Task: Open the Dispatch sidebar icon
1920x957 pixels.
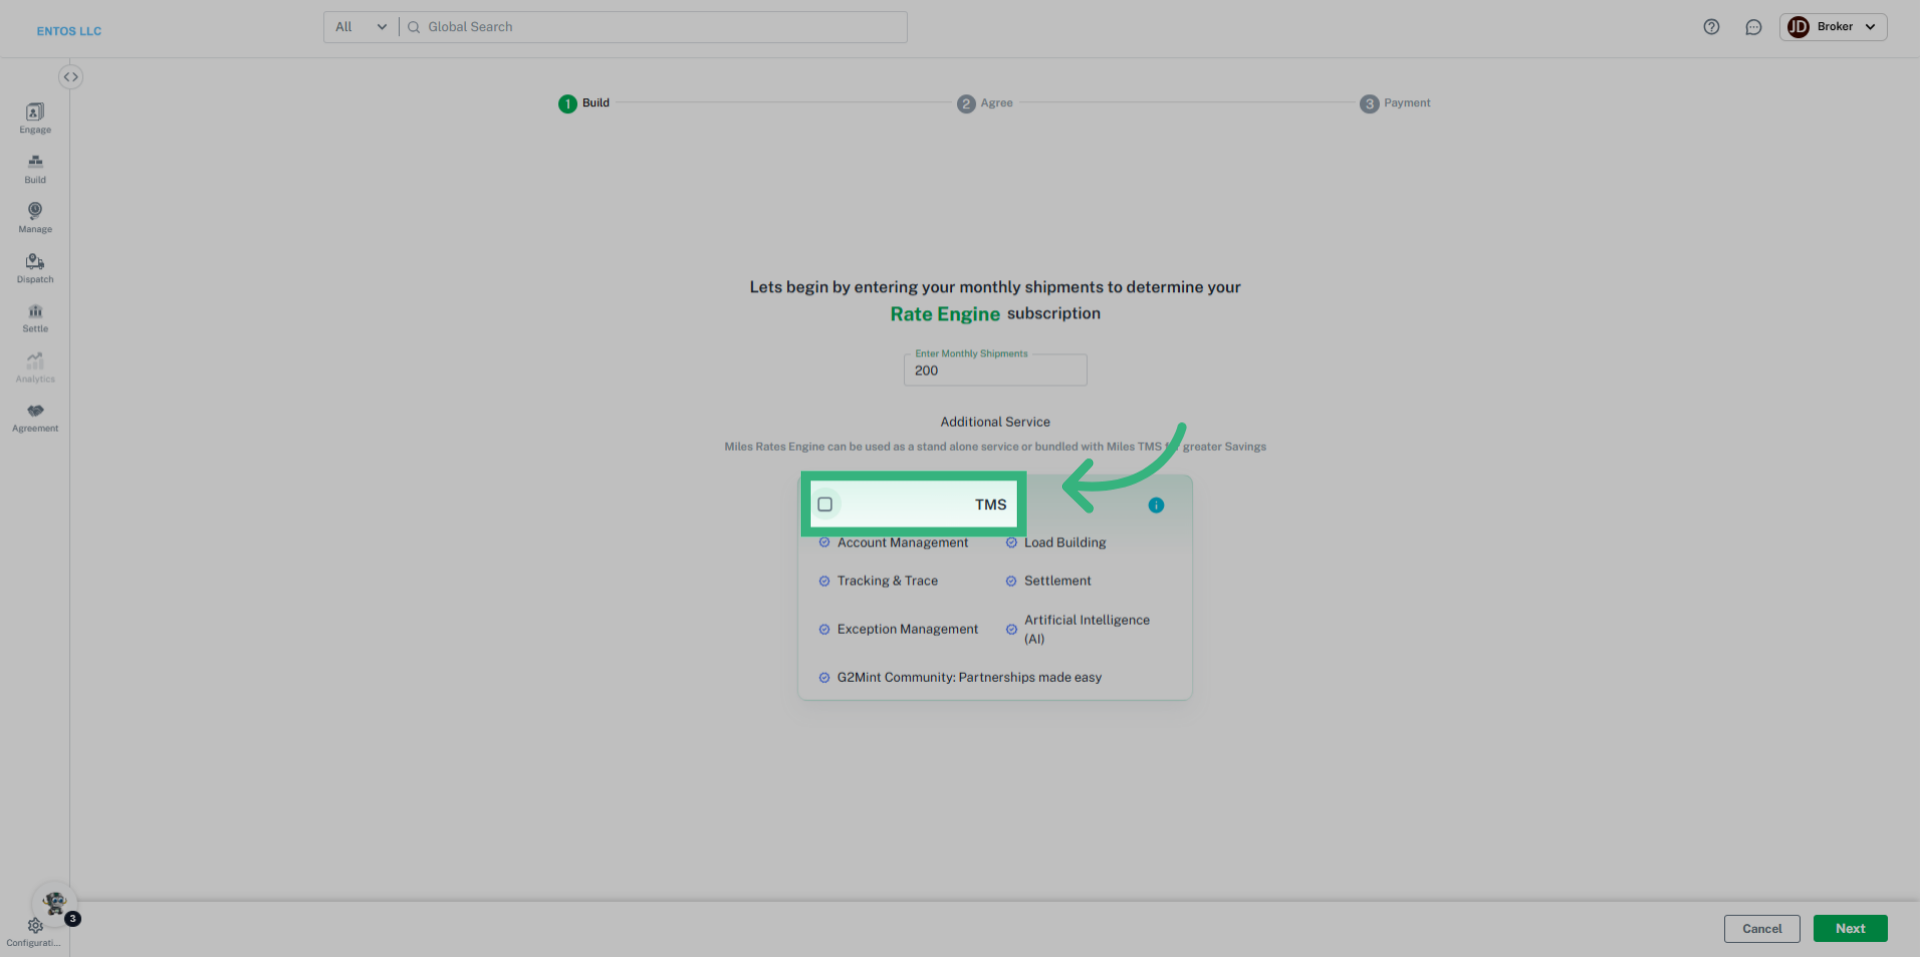Action: [35, 268]
